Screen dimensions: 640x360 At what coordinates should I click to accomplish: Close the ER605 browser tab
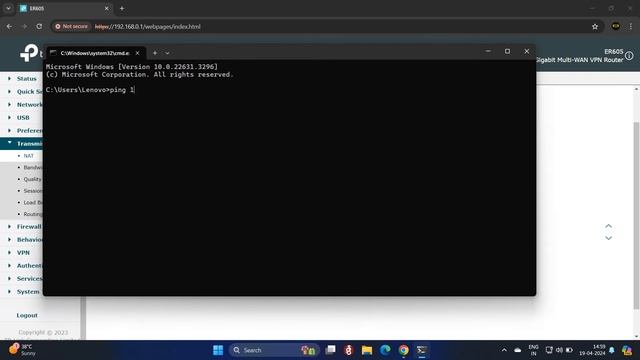coord(107,8)
